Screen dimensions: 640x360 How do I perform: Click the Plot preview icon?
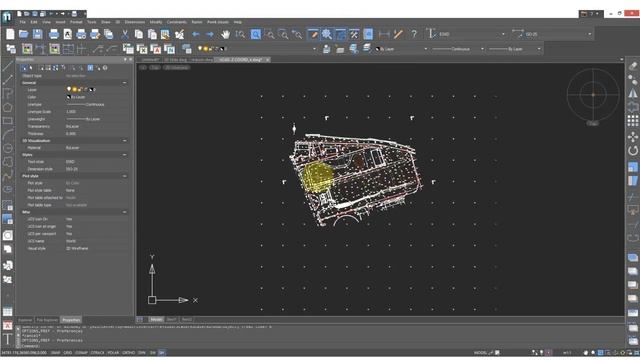click(x=68, y=34)
